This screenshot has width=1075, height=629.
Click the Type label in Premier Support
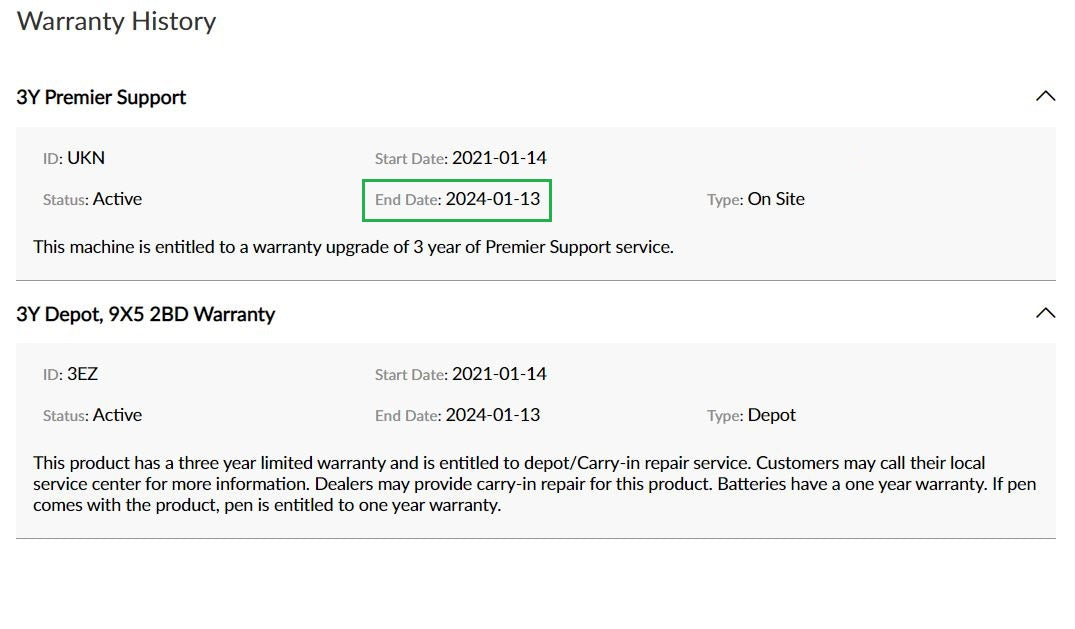pos(724,200)
